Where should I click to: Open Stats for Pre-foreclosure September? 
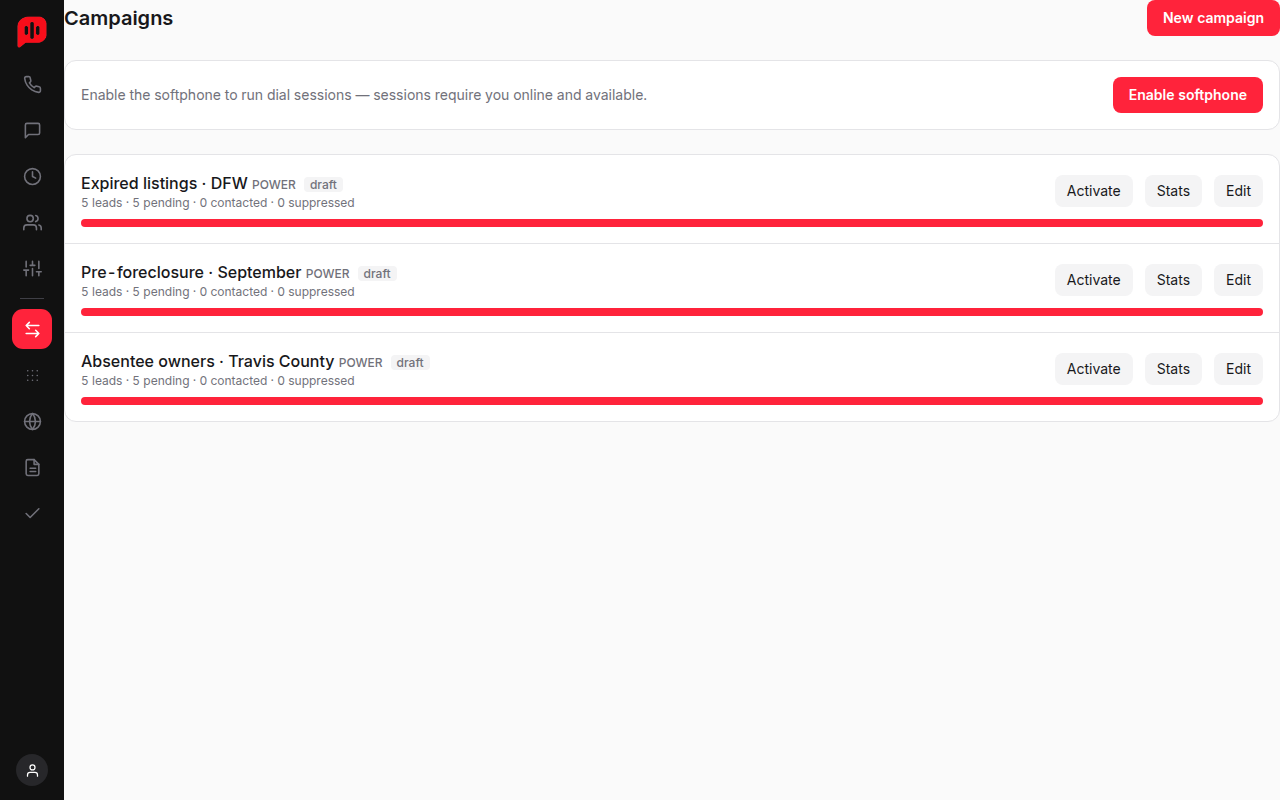click(x=1173, y=280)
